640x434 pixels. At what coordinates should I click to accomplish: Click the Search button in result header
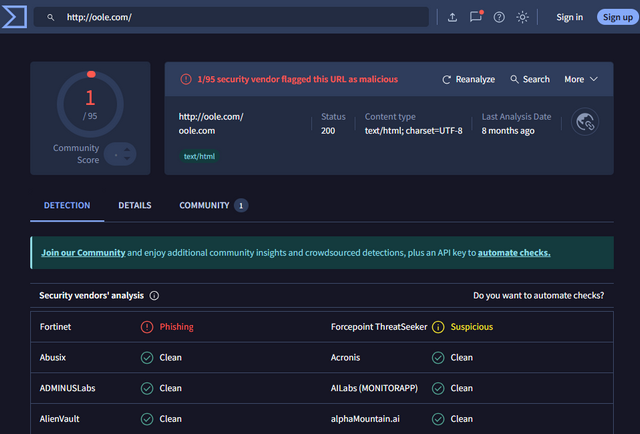point(530,79)
